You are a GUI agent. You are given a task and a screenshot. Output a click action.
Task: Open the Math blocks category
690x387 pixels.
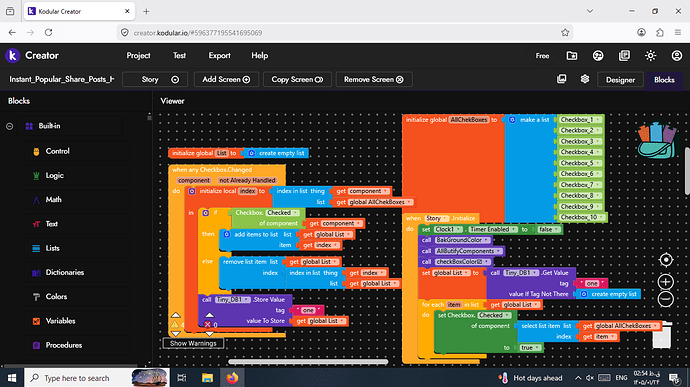click(x=76, y=199)
